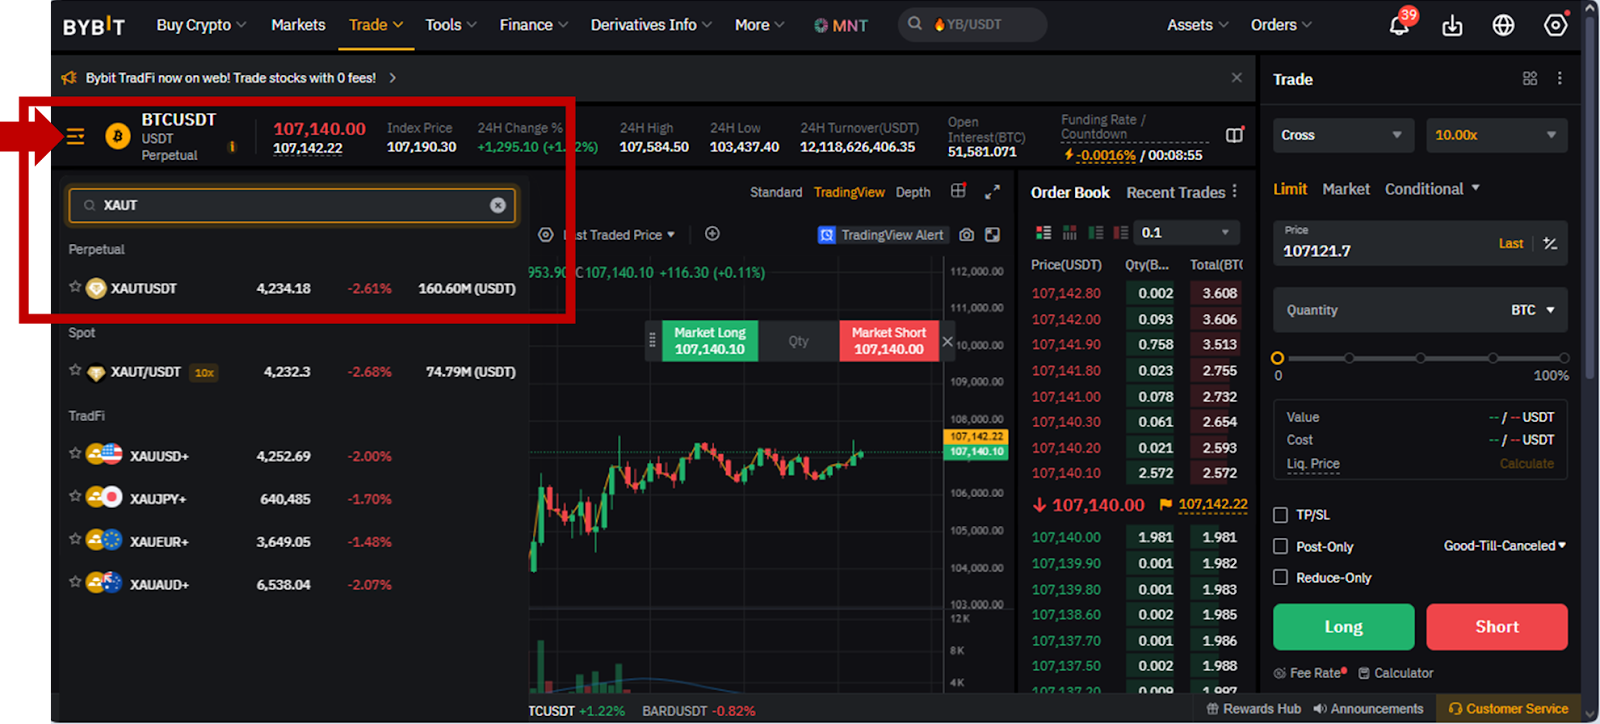The height and width of the screenshot is (724, 1600).
Task: Enable the Post-Only checkbox
Action: click(x=1280, y=546)
